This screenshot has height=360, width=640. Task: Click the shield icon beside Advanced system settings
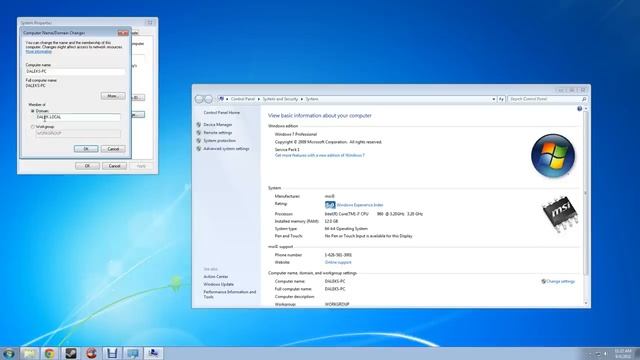199,149
